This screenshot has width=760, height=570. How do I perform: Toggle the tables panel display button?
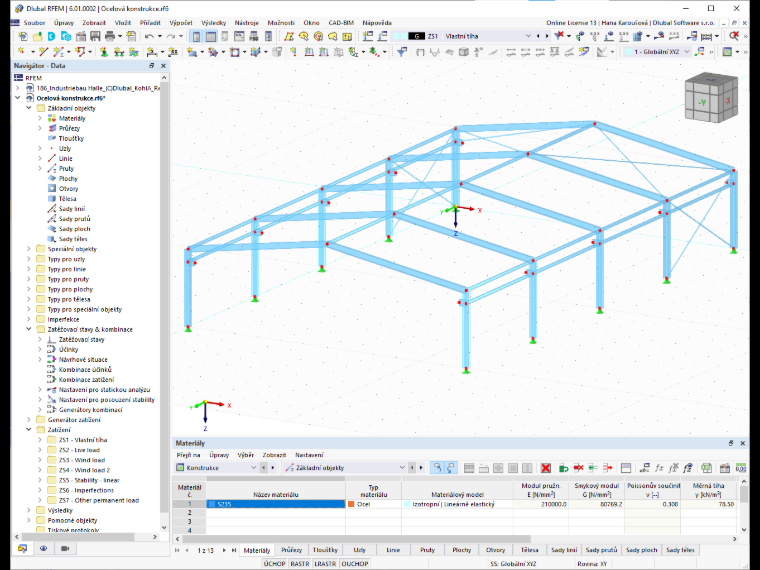coord(211,36)
